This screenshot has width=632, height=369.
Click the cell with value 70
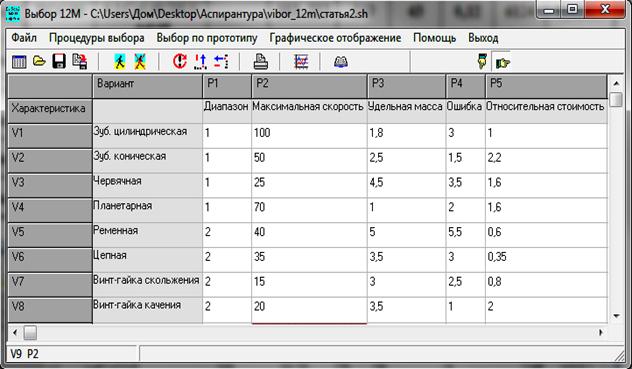[309, 211]
